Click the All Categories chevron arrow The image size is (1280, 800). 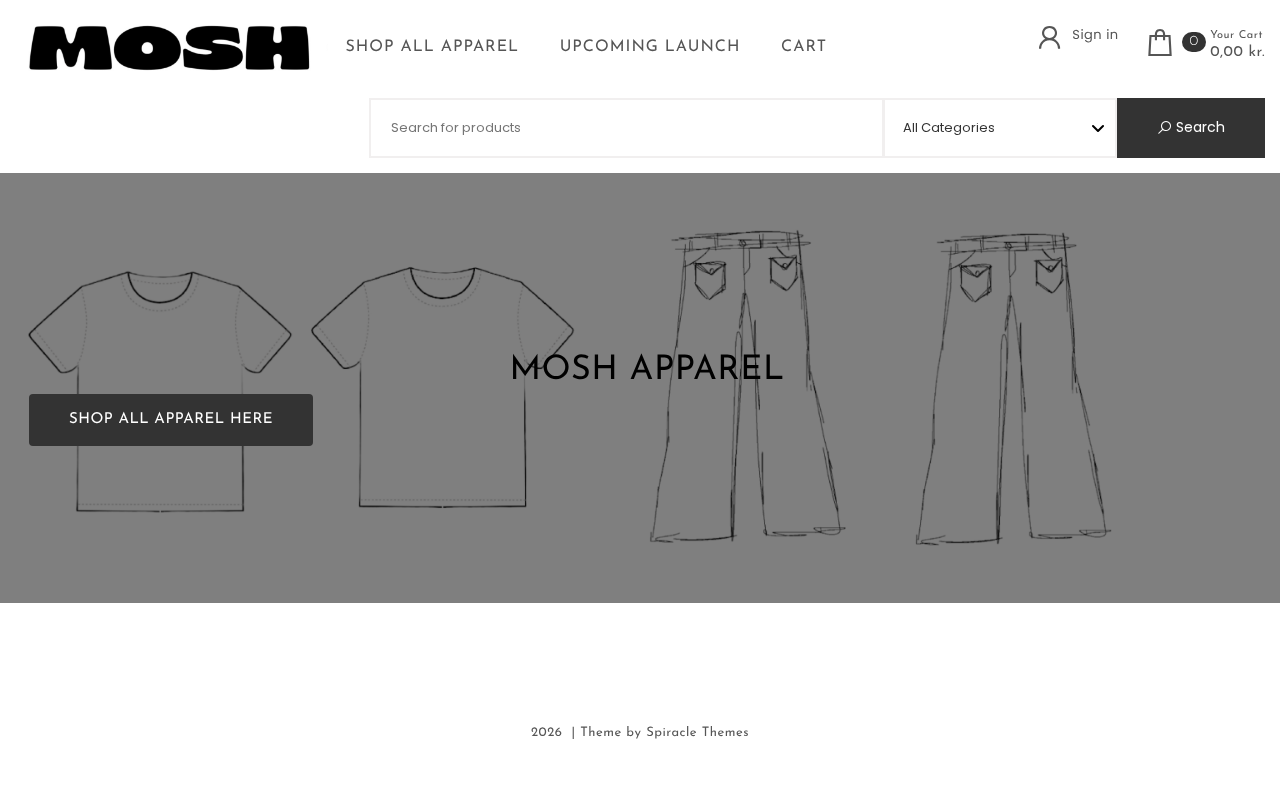(x=1098, y=128)
